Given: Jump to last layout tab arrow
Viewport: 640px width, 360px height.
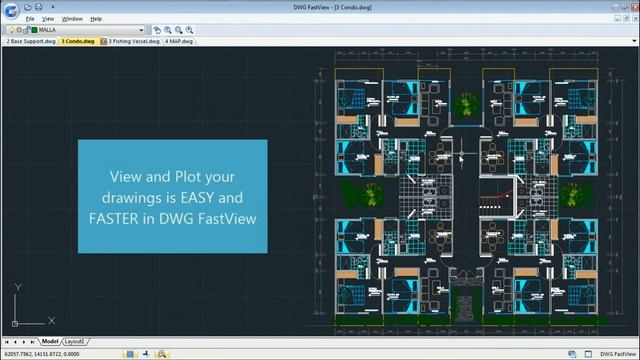Looking at the screenshot, I should tap(32, 342).
